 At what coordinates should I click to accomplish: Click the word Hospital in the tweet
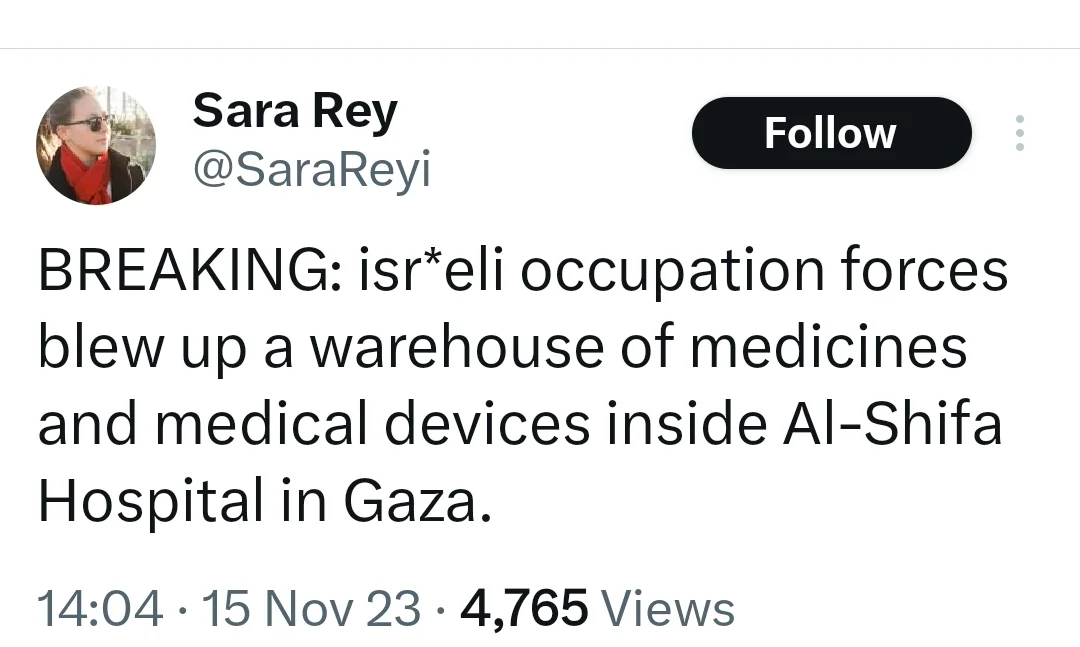[x=152, y=502]
